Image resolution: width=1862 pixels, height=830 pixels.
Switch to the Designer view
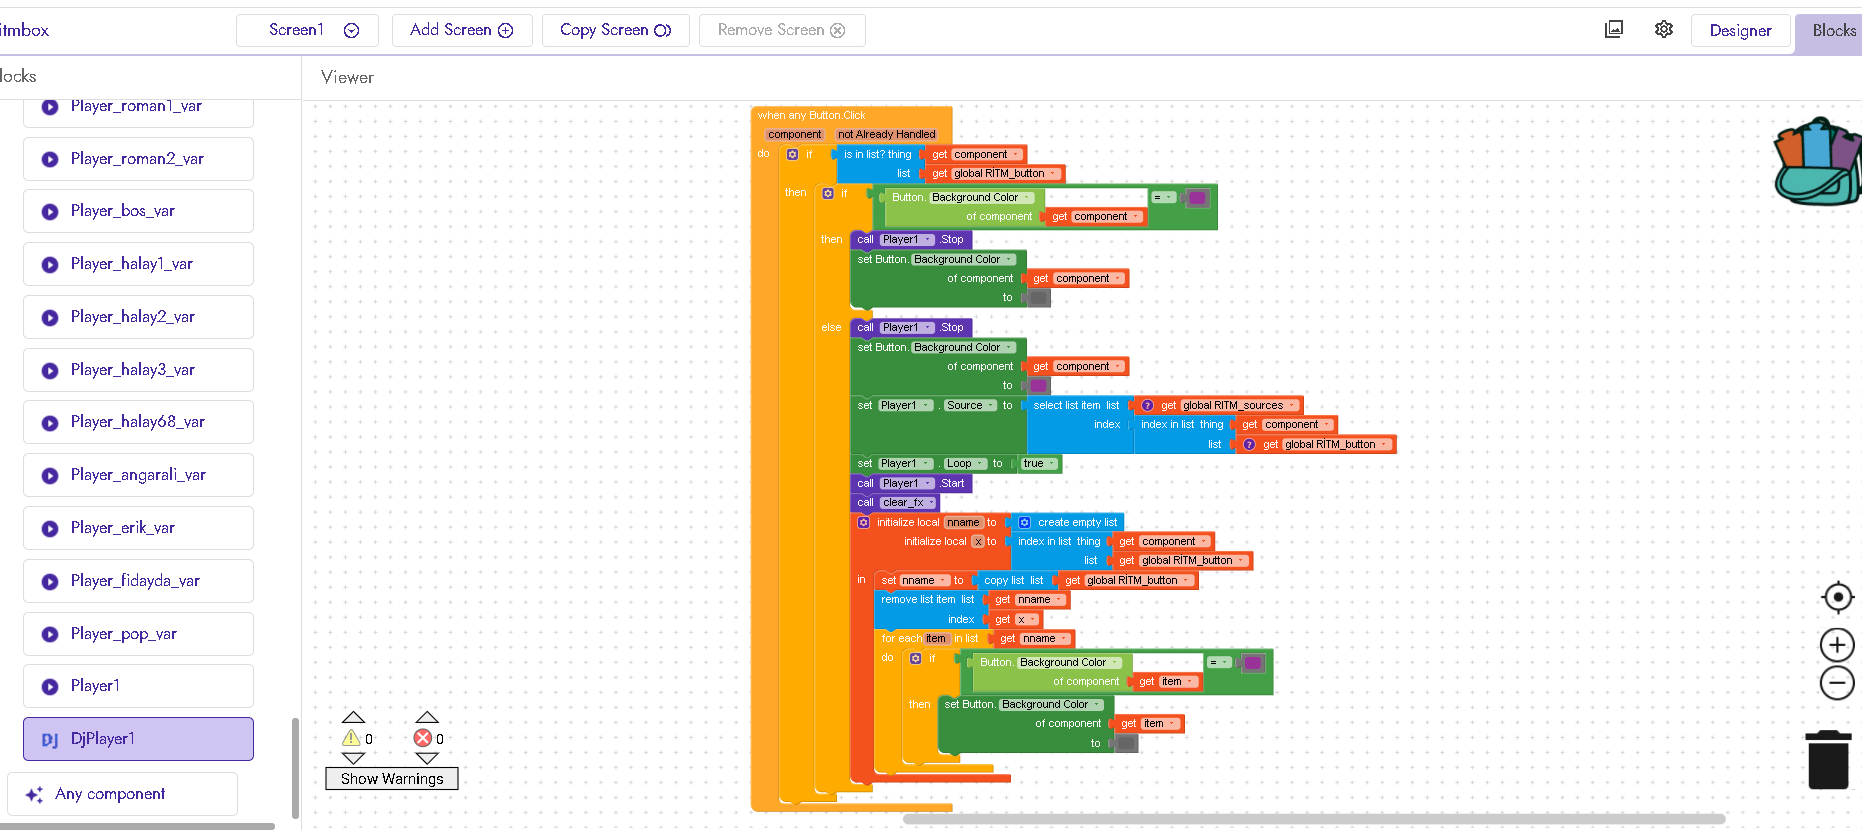coord(1740,31)
